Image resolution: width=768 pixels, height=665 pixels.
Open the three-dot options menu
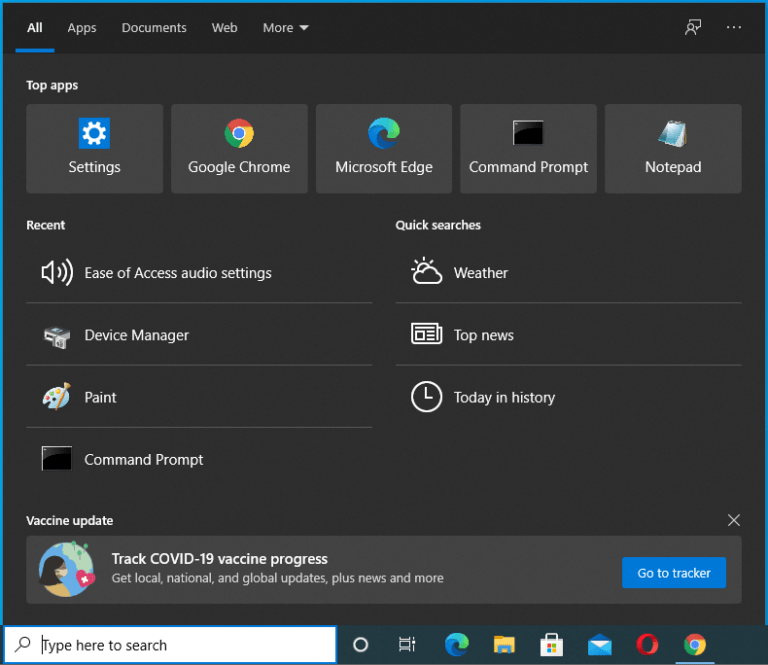tap(734, 28)
